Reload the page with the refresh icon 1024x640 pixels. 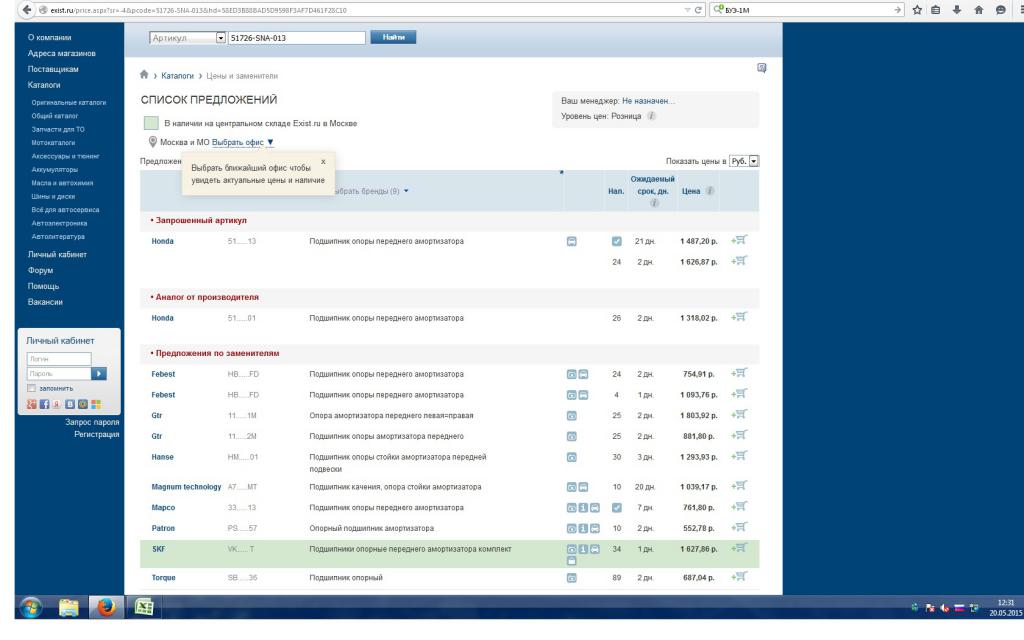click(x=698, y=10)
